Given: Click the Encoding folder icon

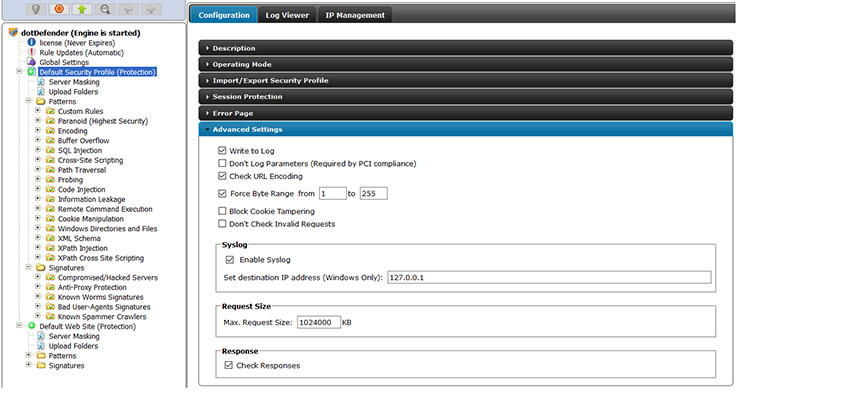Looking at the screenshot, I should pos(50,131).
